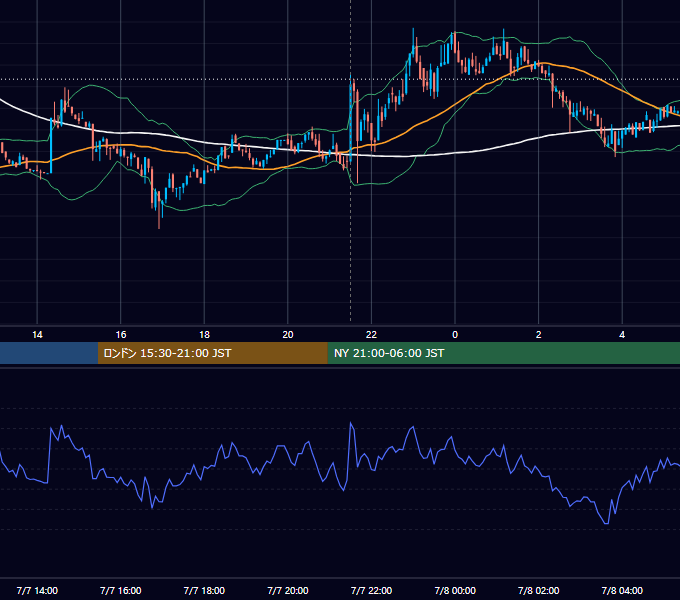
Task: Click the 20 hour axis label
Action: pos(288,335)
